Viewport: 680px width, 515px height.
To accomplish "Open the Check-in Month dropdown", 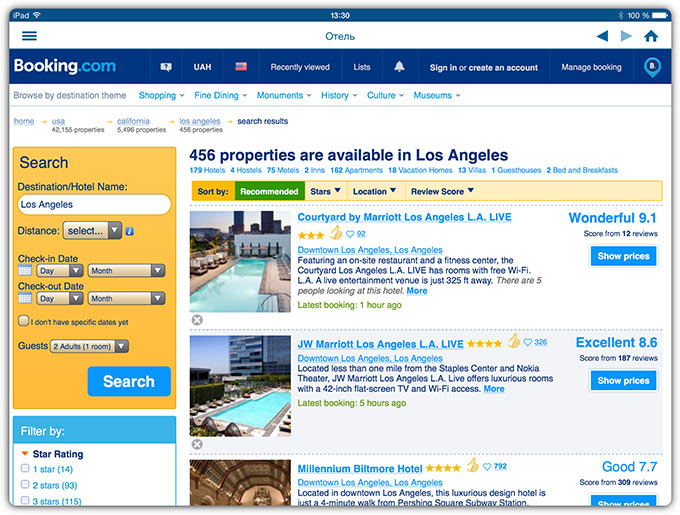I will pos(126,271).
